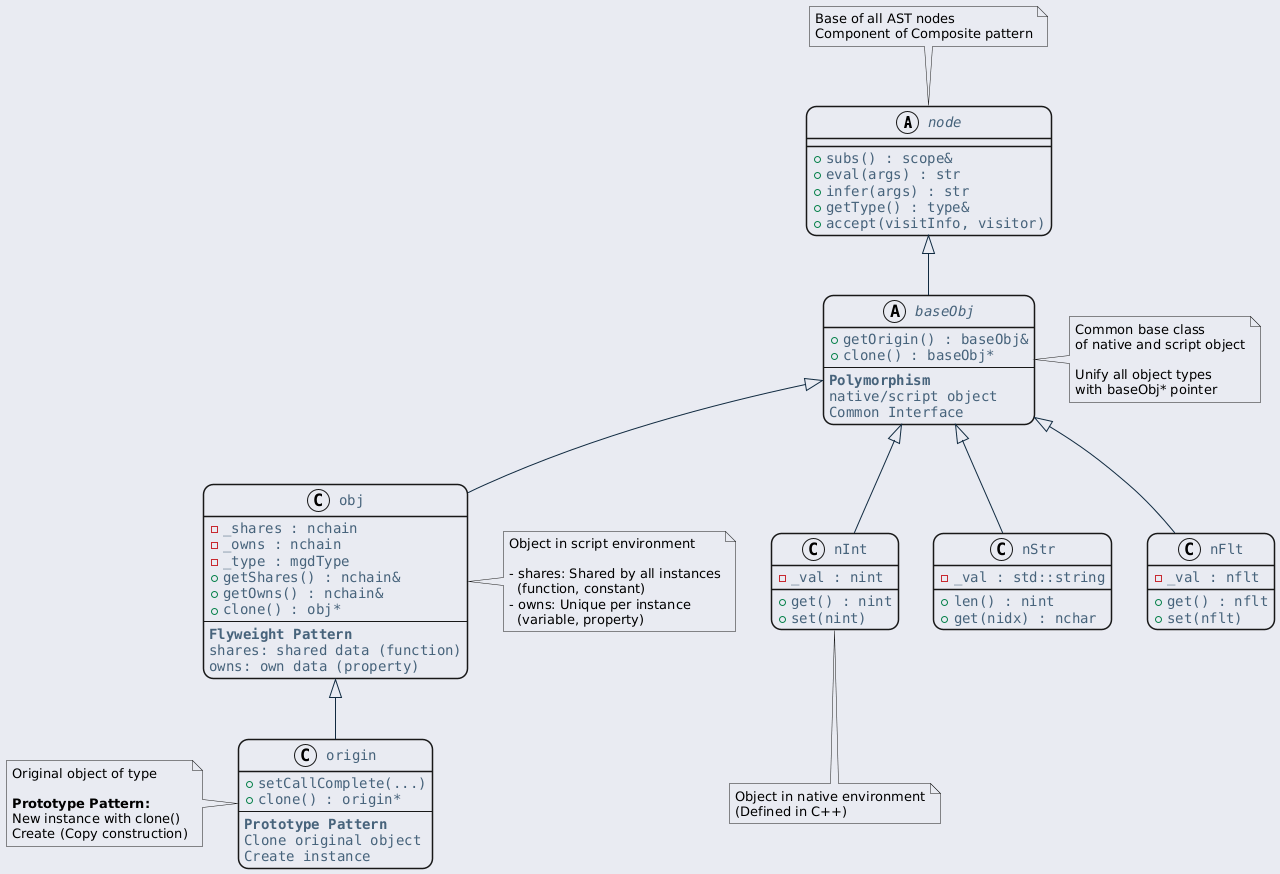Click 'owns: own data (property)' line
The width and height of the screenshot is (1280, 874).
click(x=314, y=667)
